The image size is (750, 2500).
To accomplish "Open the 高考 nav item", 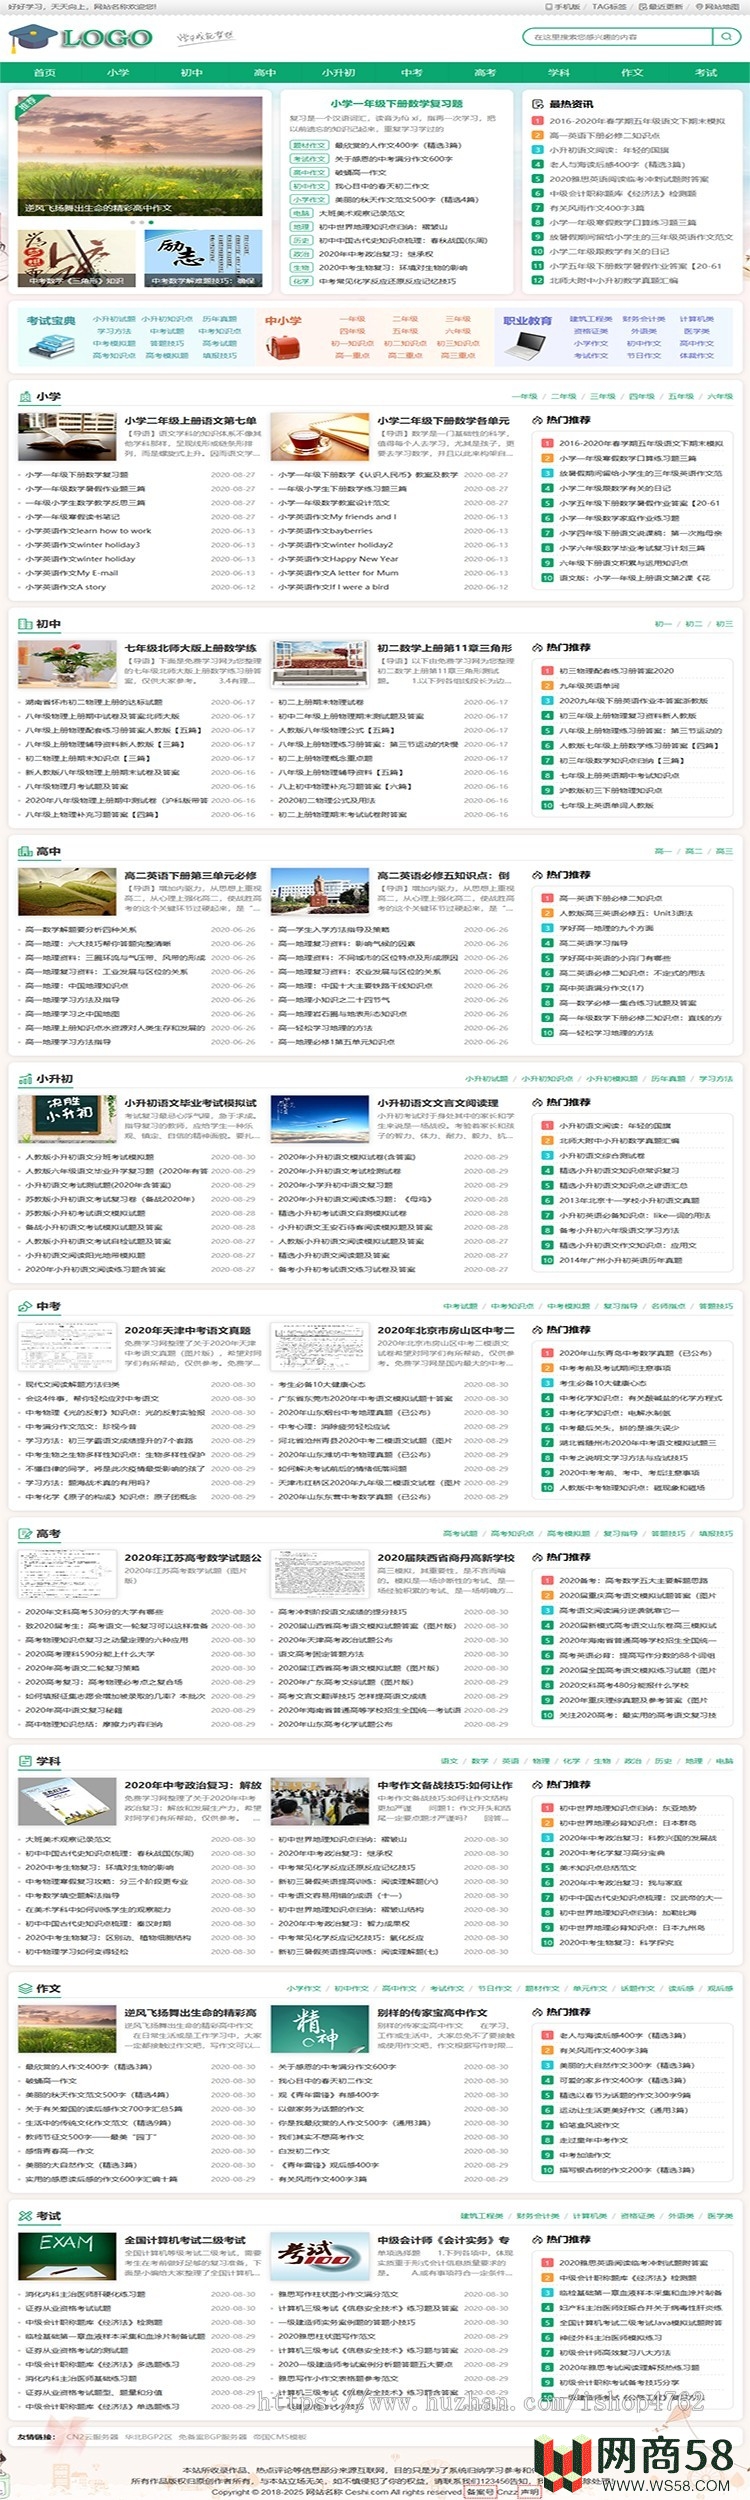I will (x=485, y=72).
